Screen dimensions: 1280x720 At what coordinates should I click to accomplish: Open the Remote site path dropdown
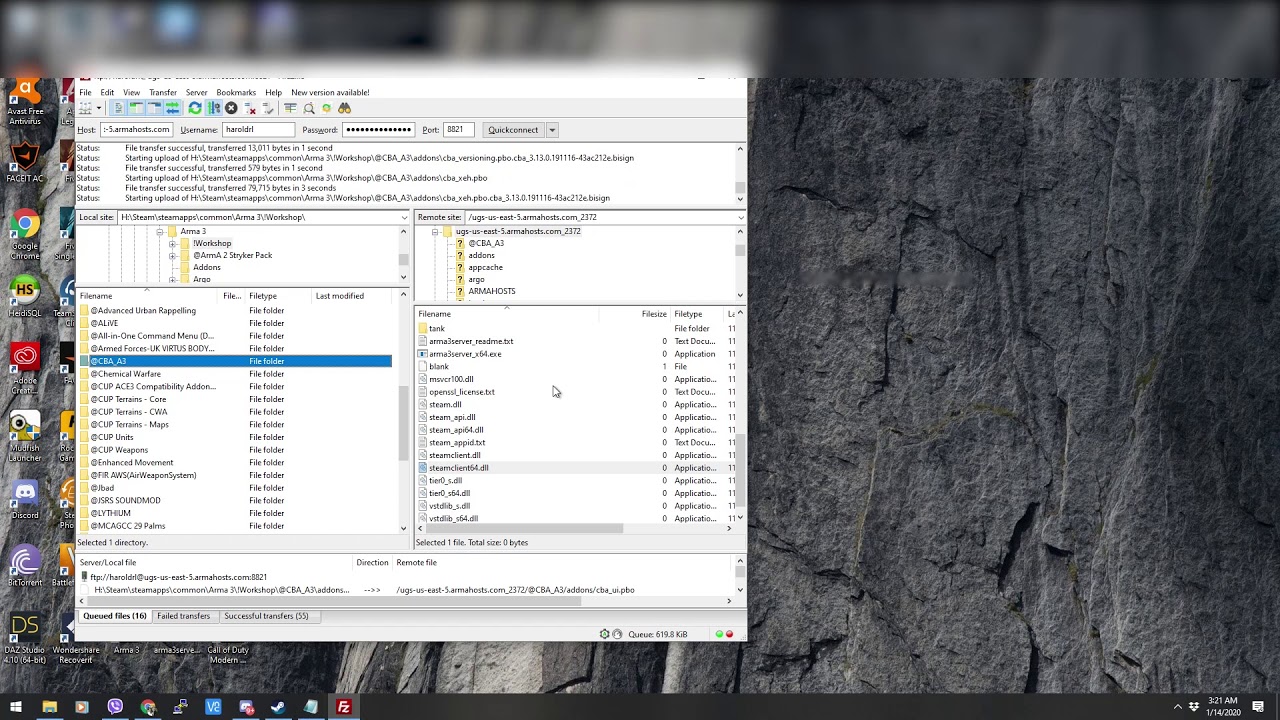740,217
